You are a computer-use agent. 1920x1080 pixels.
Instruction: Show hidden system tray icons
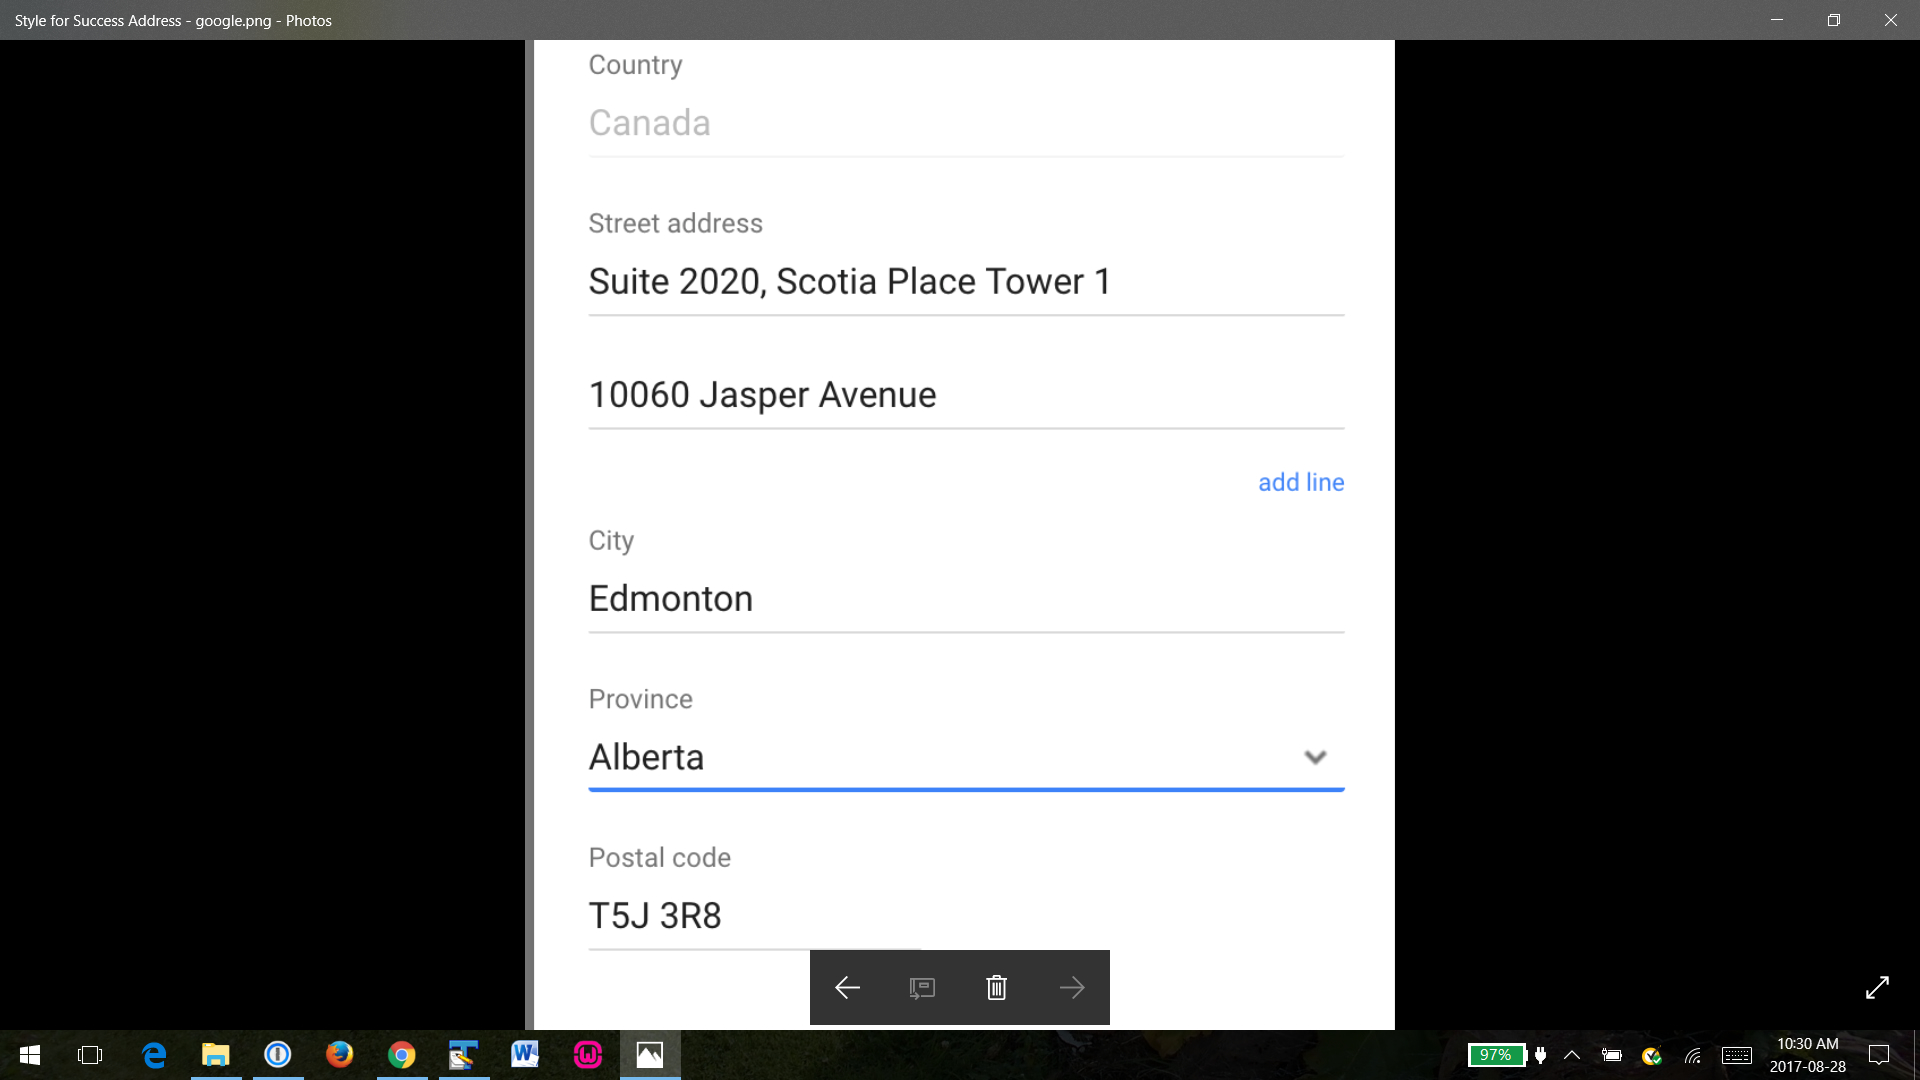tap(1572, 1055)
